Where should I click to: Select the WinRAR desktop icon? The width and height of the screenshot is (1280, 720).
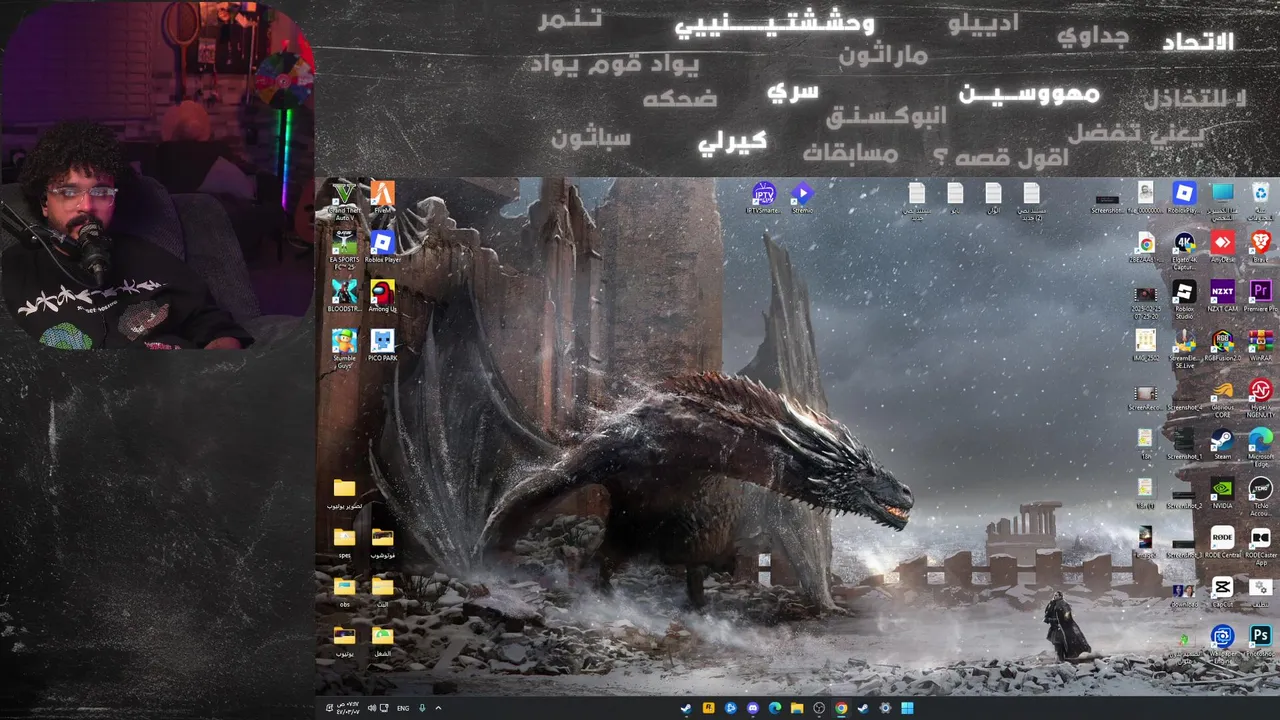click(x=1260, y=345)
